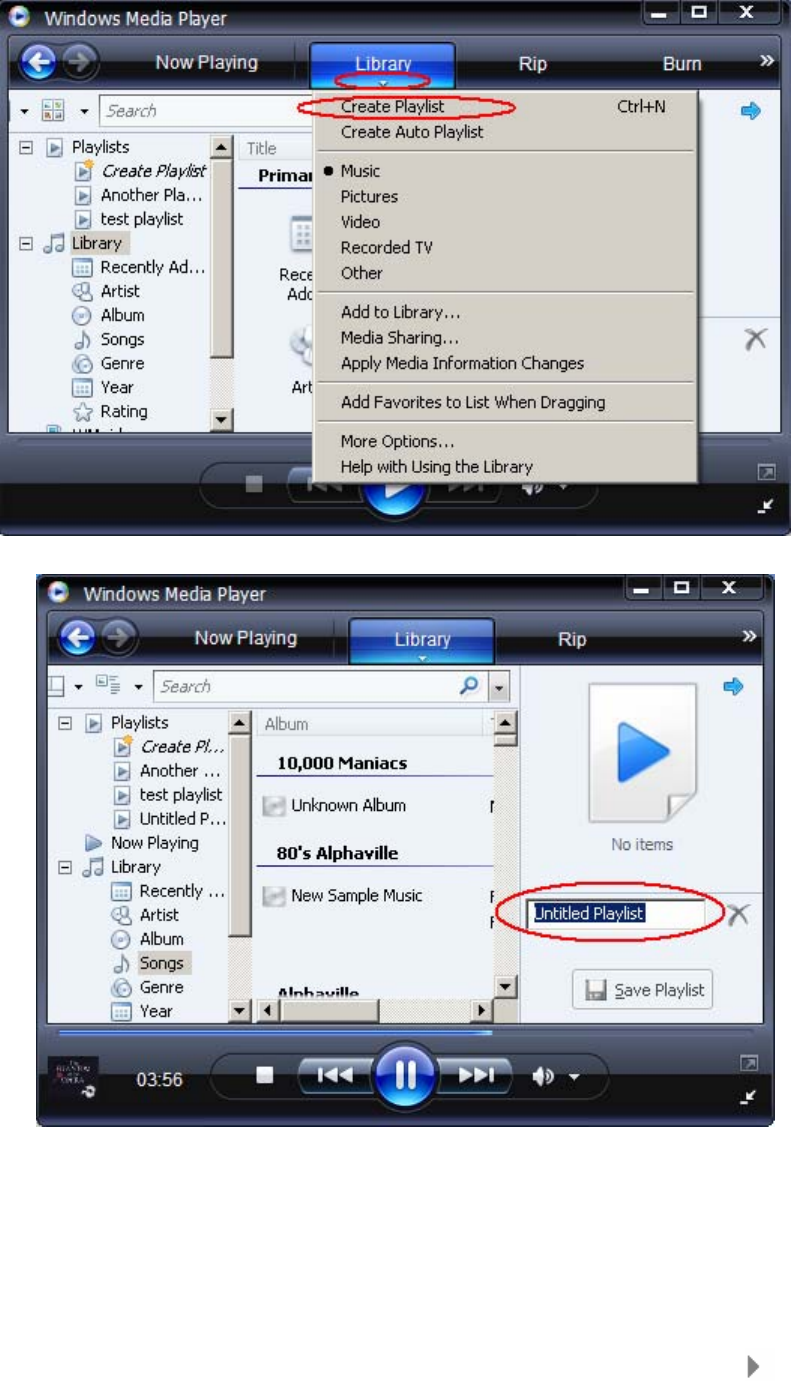Click down arrow of lower window album list scrollbar
This screenshot has width=791, height=1381.
pos(506,987)
